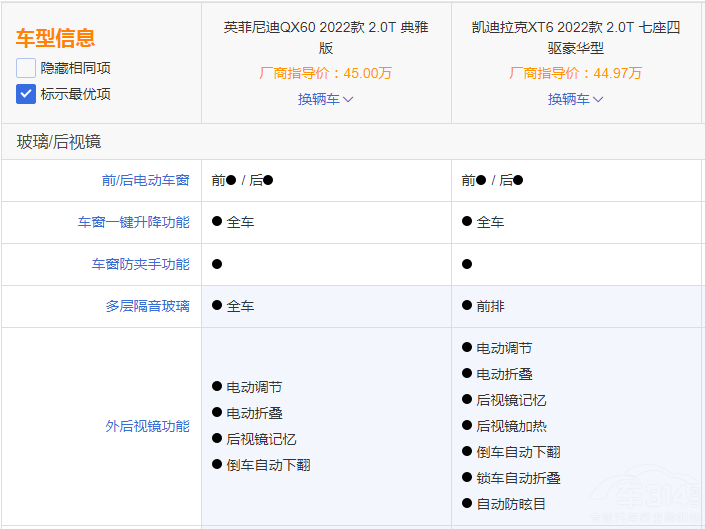Open the 车窗一键升降功能 parameter link

click(x=134, y=222)
